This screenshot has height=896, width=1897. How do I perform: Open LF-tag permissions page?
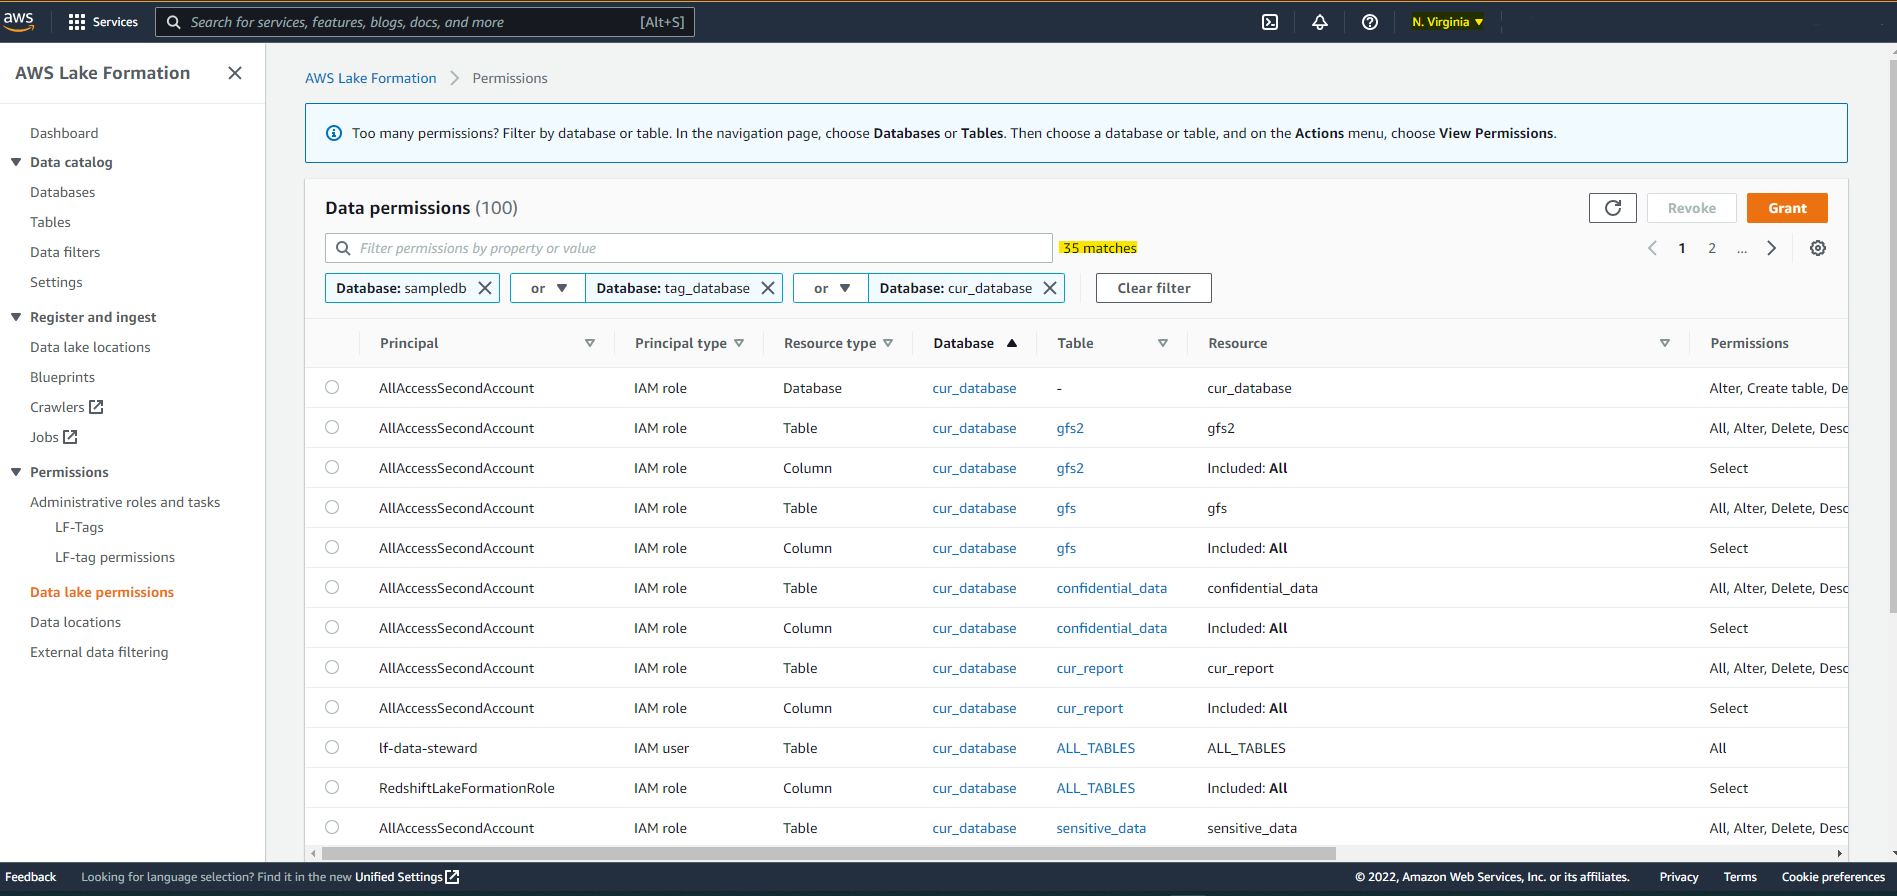click(115, 557)
